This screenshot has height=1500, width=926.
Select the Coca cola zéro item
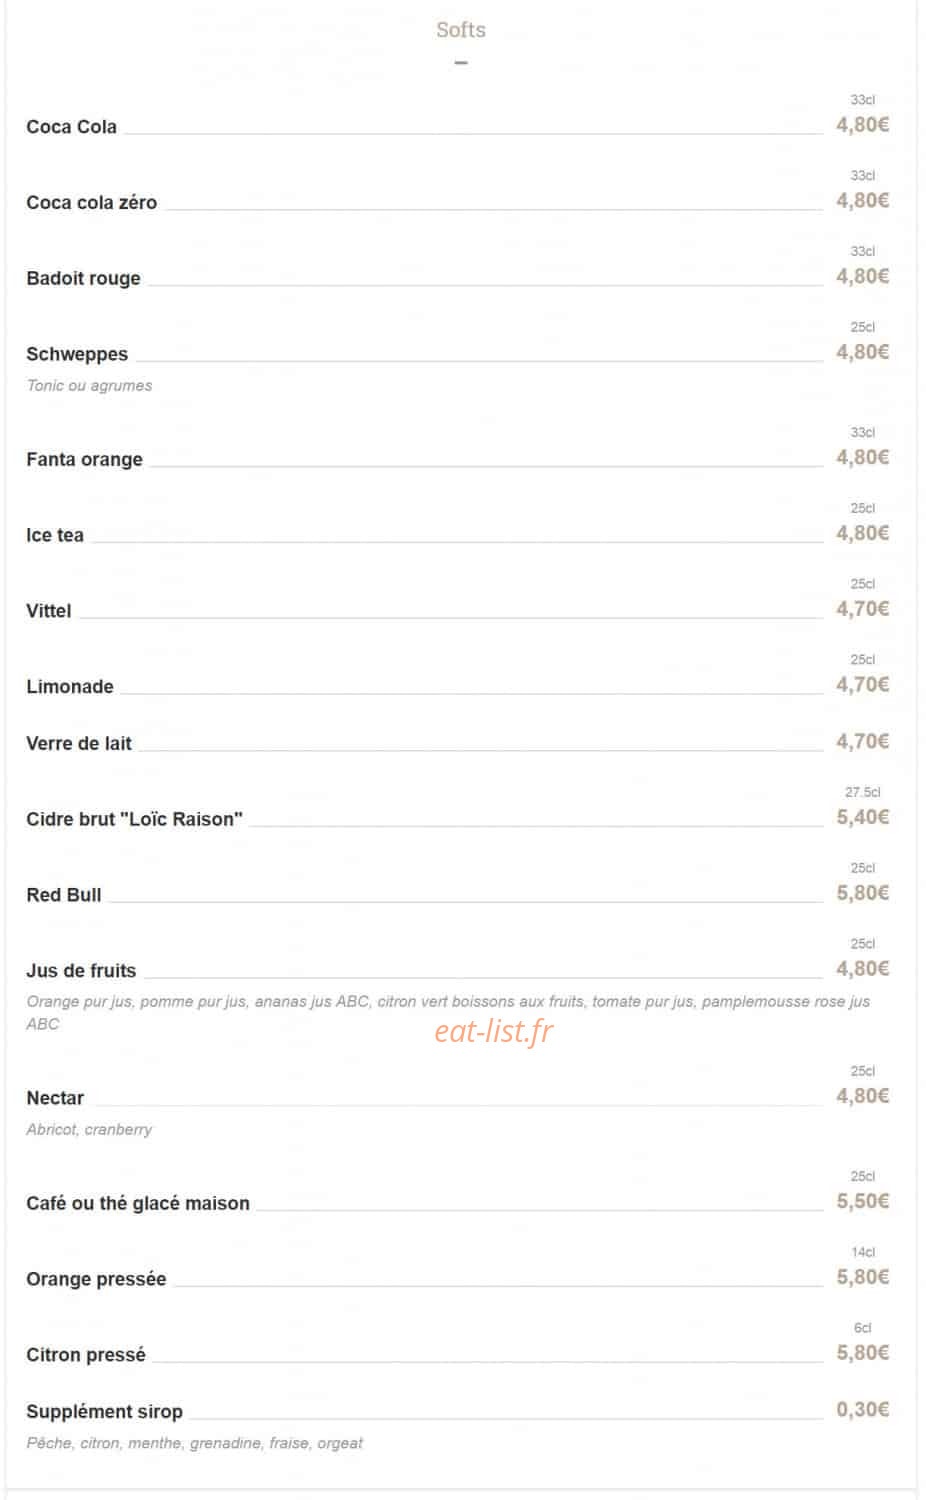coord(91,203)
